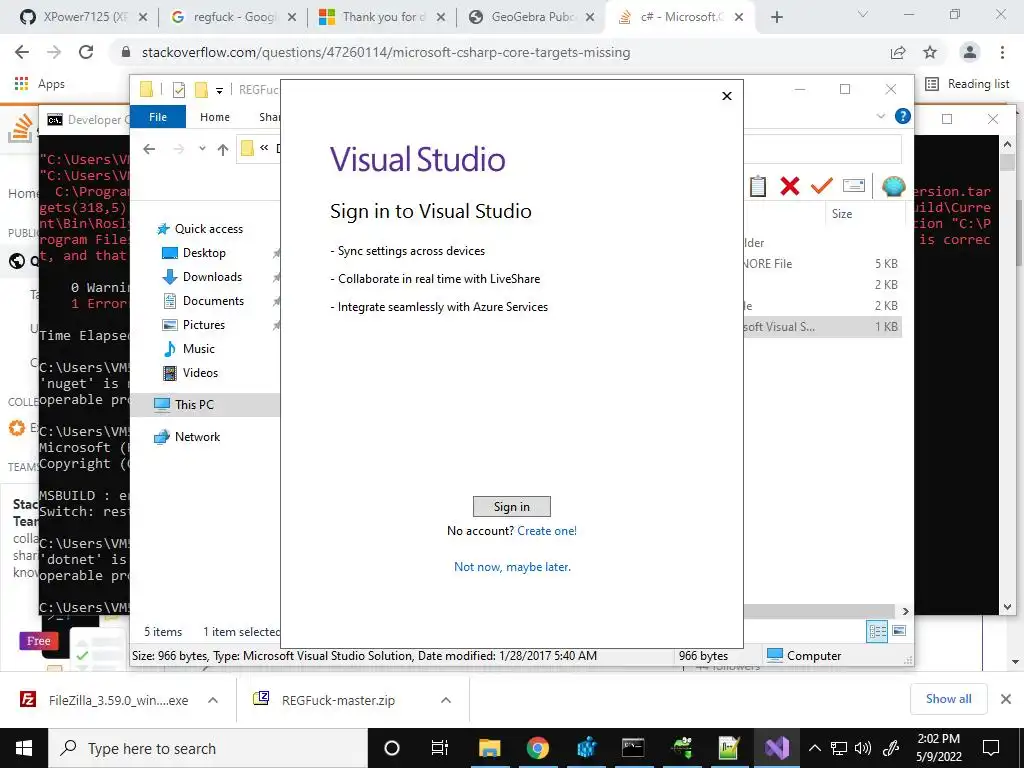The image size is (1024, 768).
Task: Open Videos folder in navigation pane
Action: tap(200, 373)
